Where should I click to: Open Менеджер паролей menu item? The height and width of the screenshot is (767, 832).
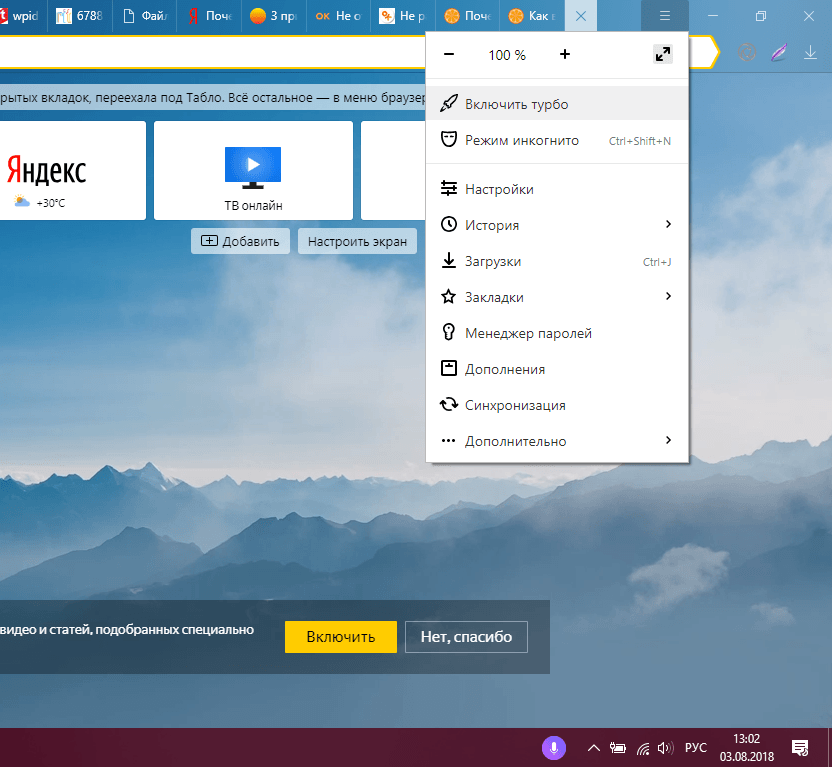[x=557, y=333]
